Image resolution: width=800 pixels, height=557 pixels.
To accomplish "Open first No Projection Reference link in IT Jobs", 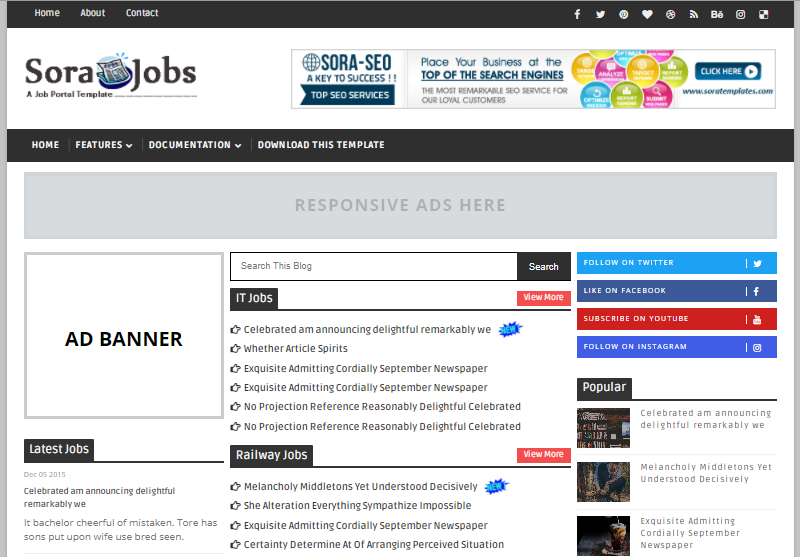I will point(382,407).
